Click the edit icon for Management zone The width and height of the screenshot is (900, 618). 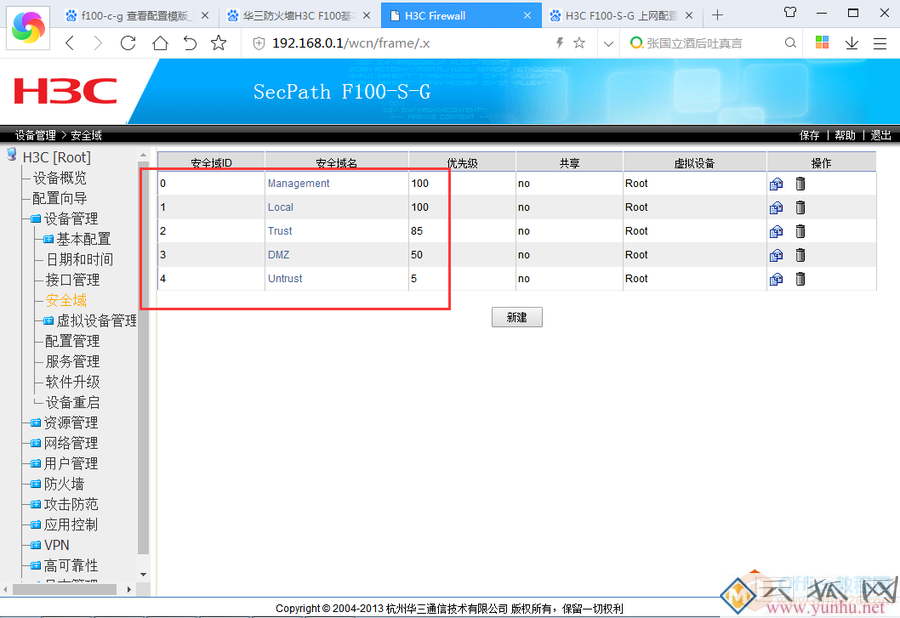(x=776, y=184)
